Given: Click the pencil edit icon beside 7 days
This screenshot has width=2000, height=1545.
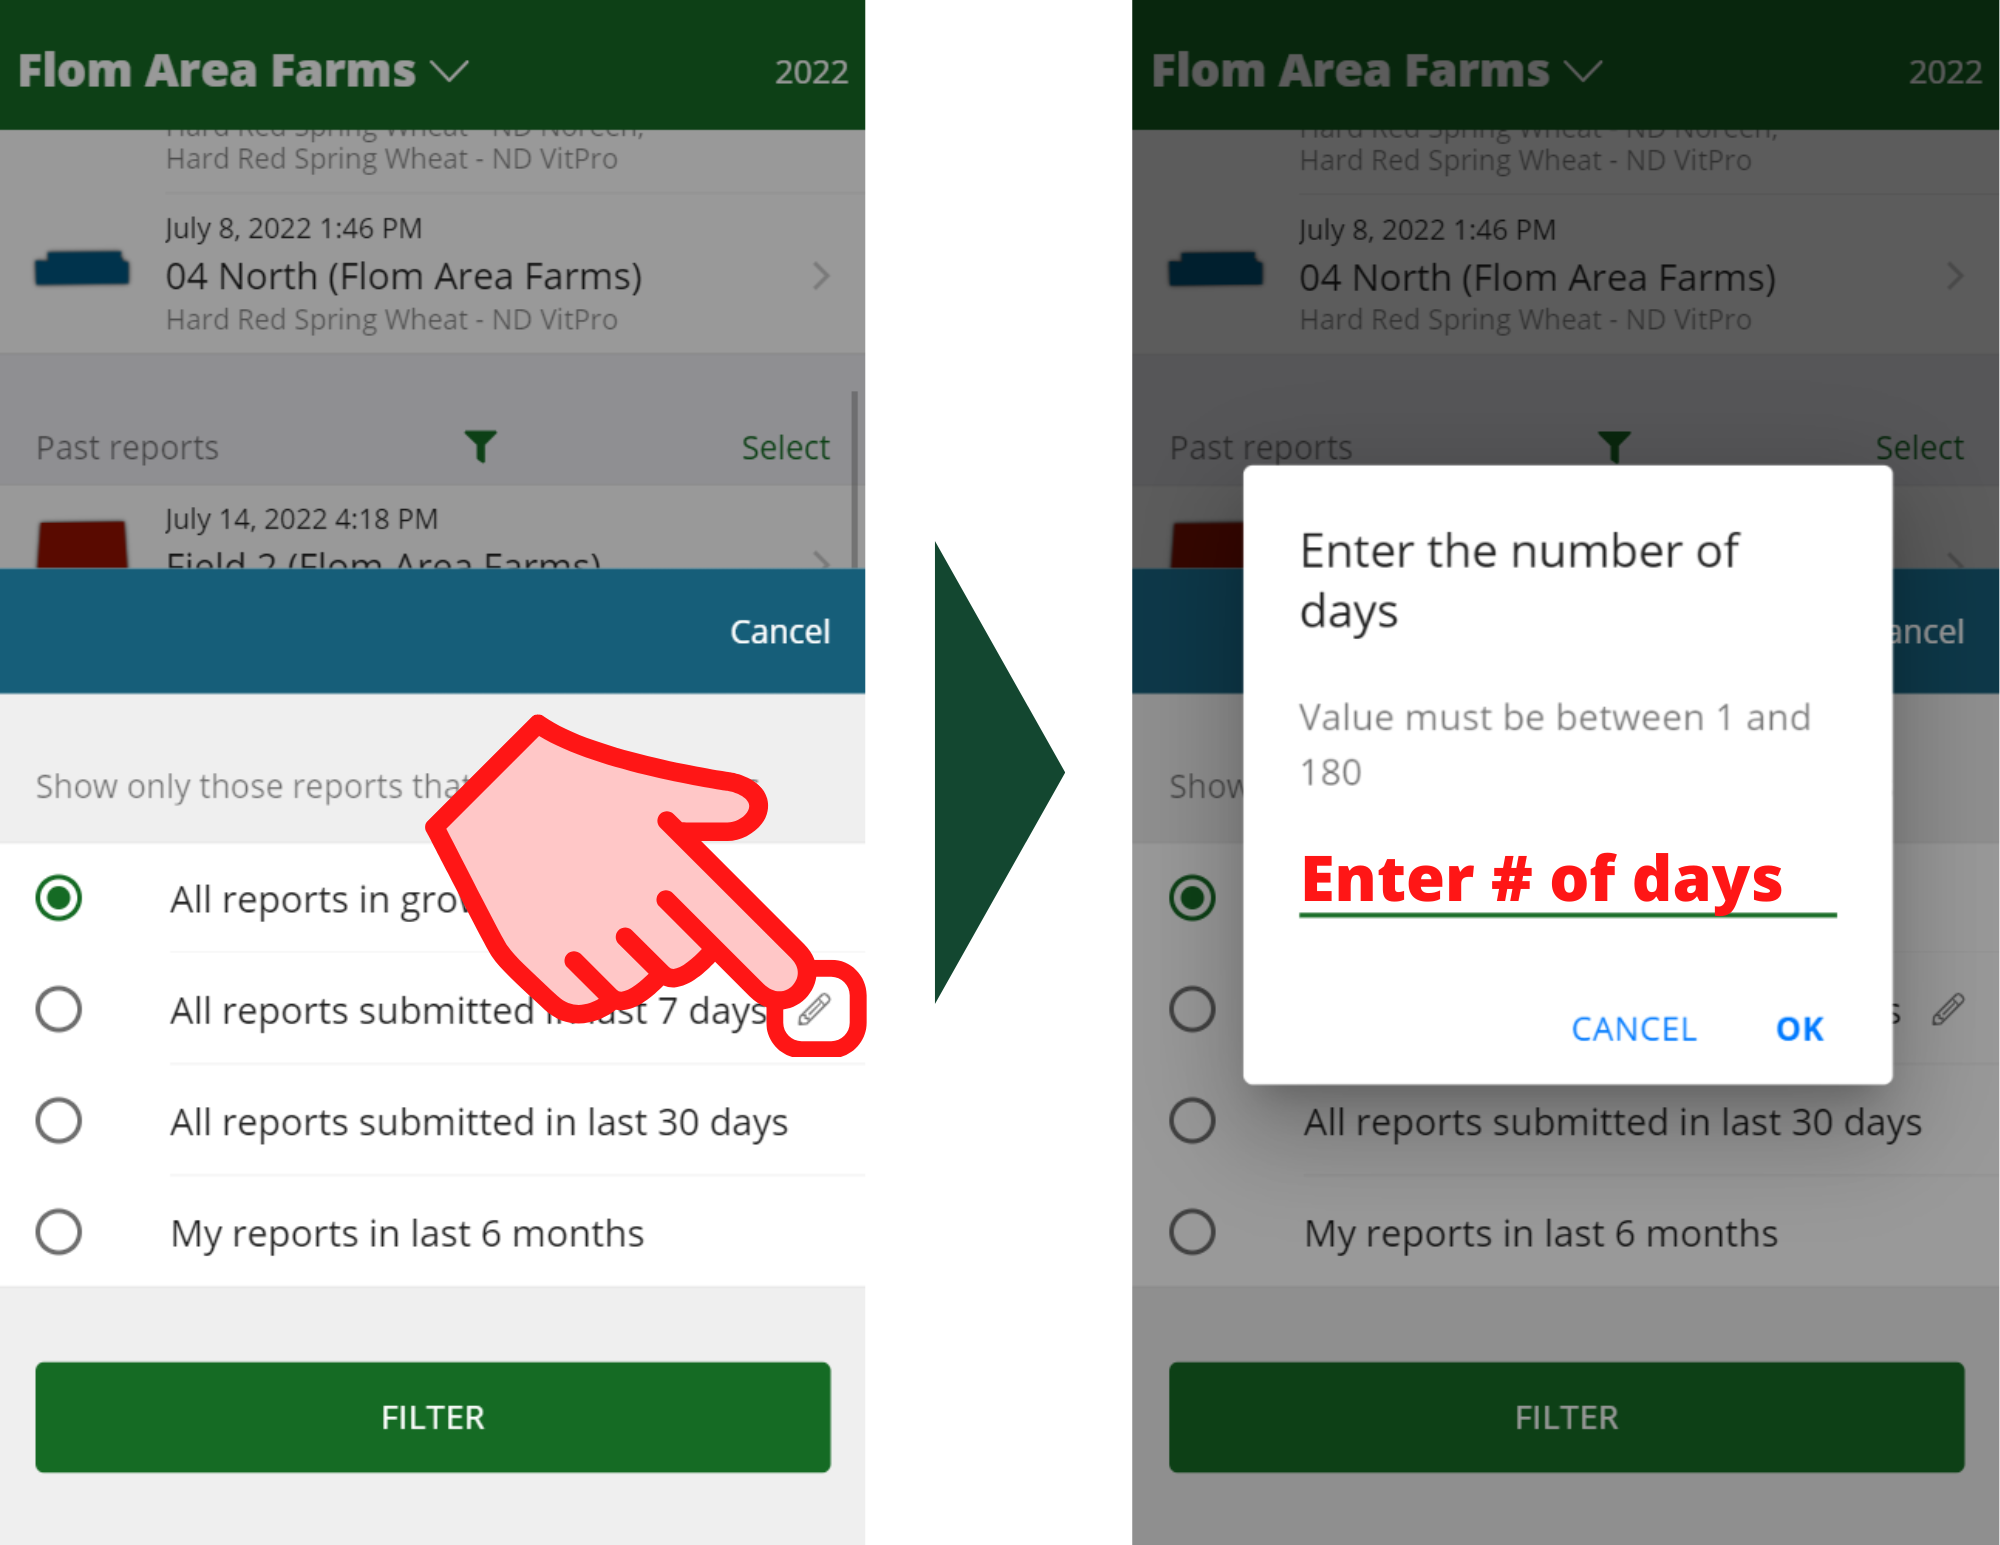Looking at the screenshot, I should pos(814,1009).
